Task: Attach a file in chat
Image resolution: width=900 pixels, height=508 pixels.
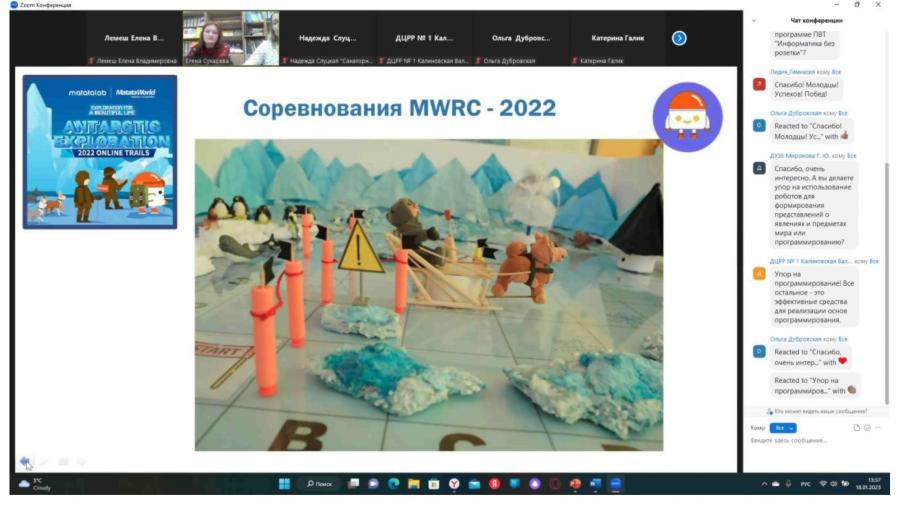Action: 856,428
